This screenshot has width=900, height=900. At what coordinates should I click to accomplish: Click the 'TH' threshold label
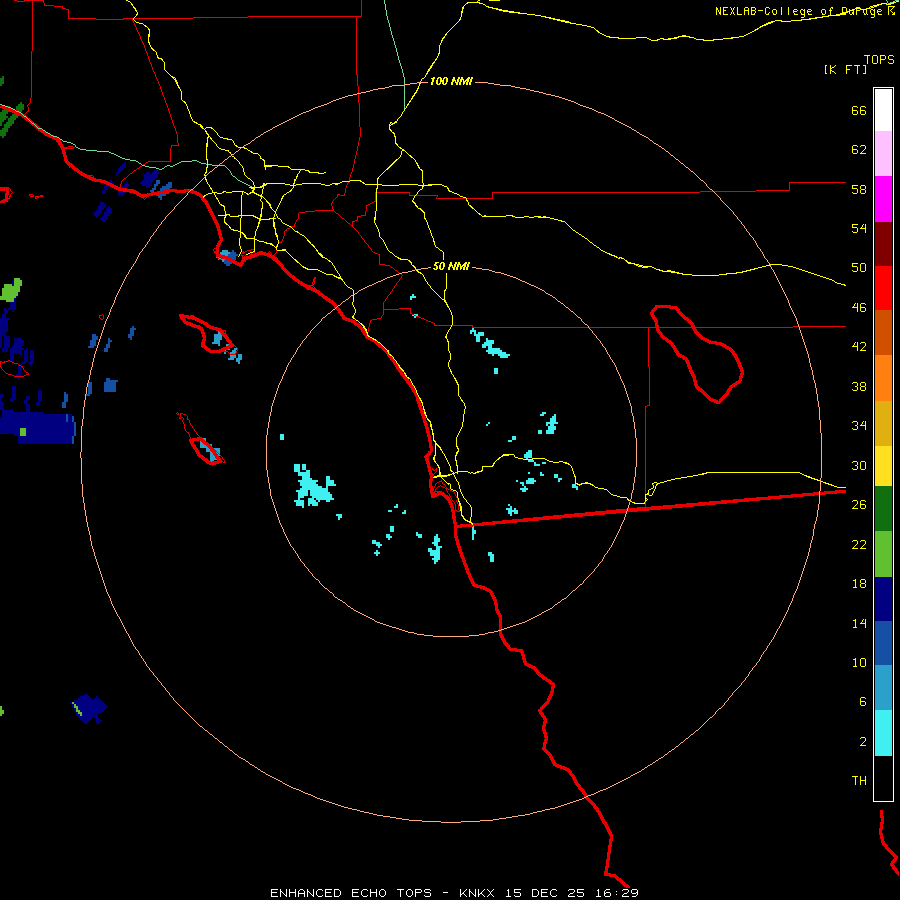coord(859,781)
